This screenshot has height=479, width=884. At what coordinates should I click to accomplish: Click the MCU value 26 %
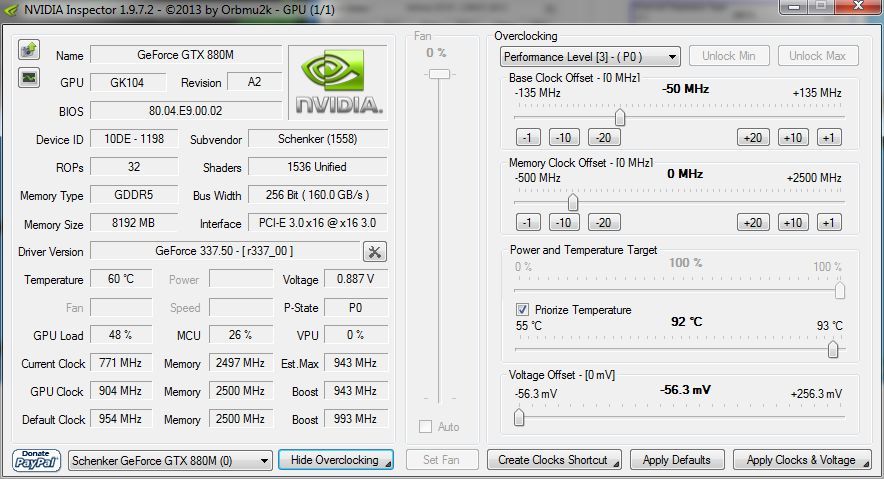point(241,334)
